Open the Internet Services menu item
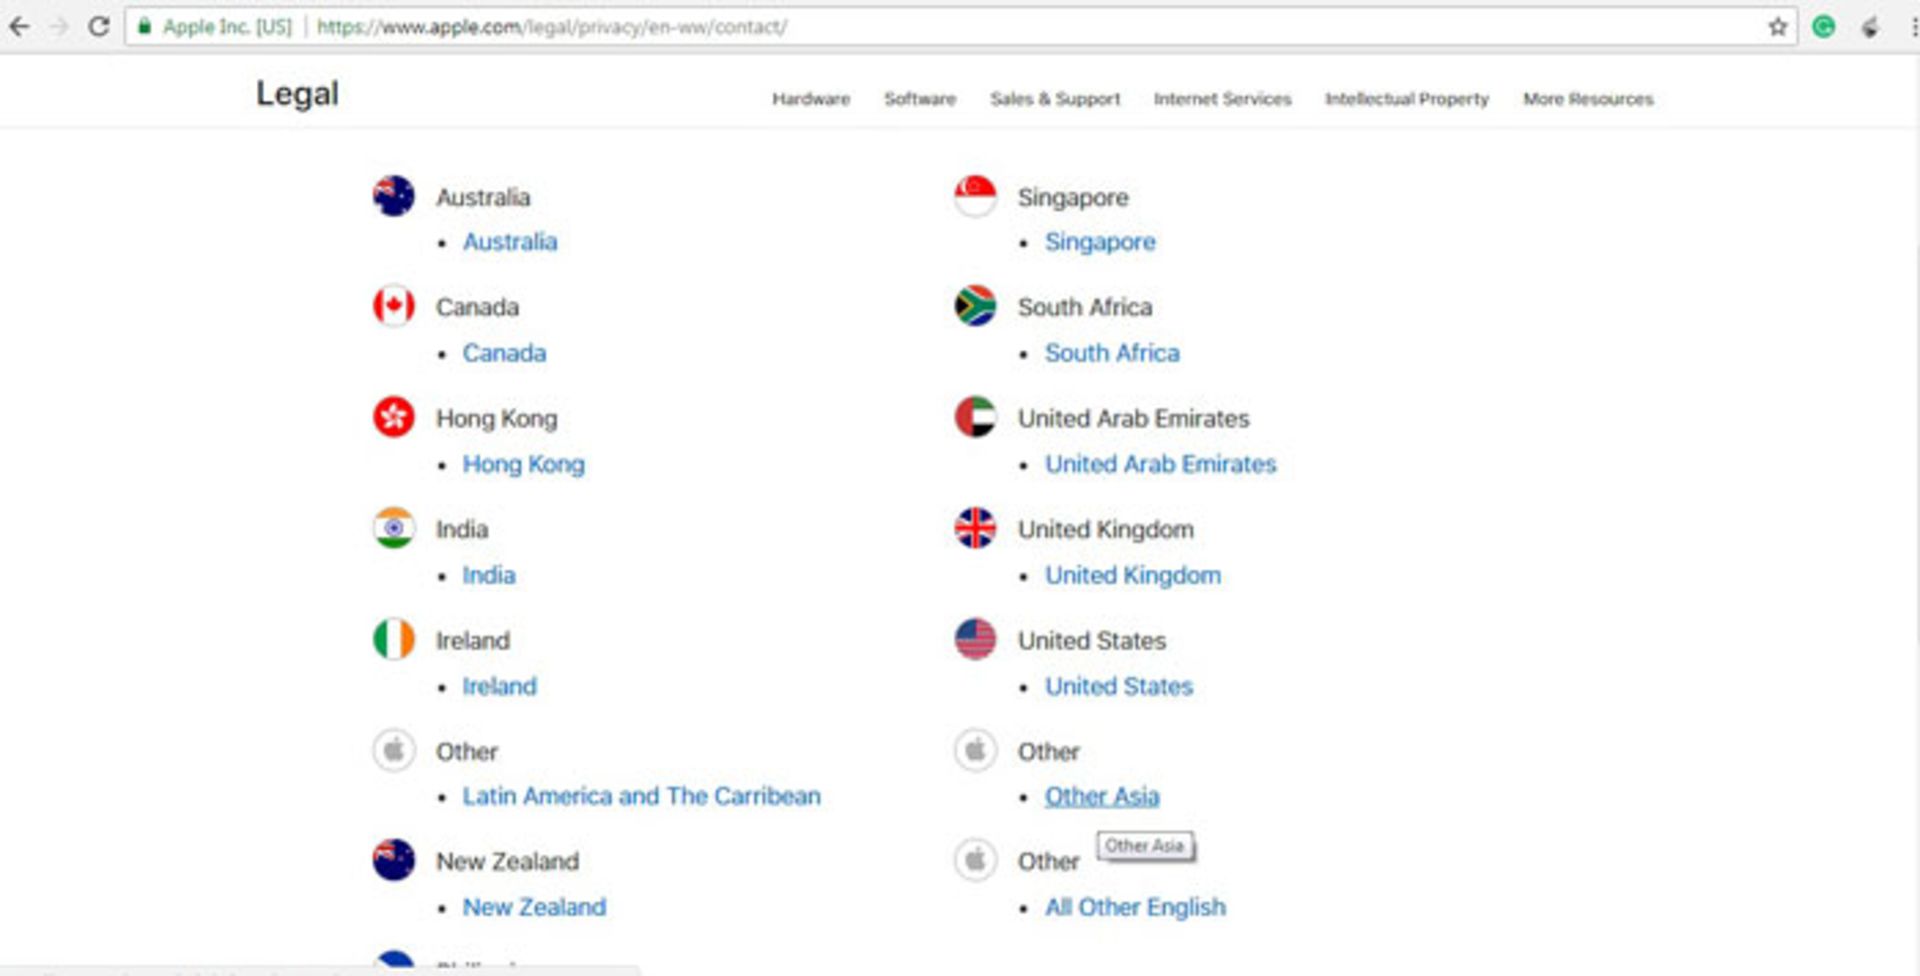The height and width of the screenshot is (976, 1920). click(x=1222, y=99)
